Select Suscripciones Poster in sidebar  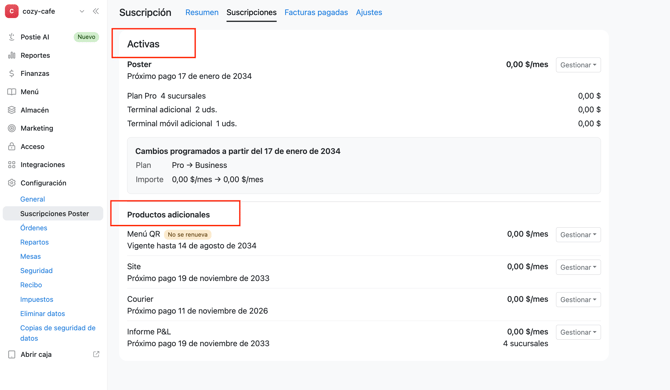53,214
